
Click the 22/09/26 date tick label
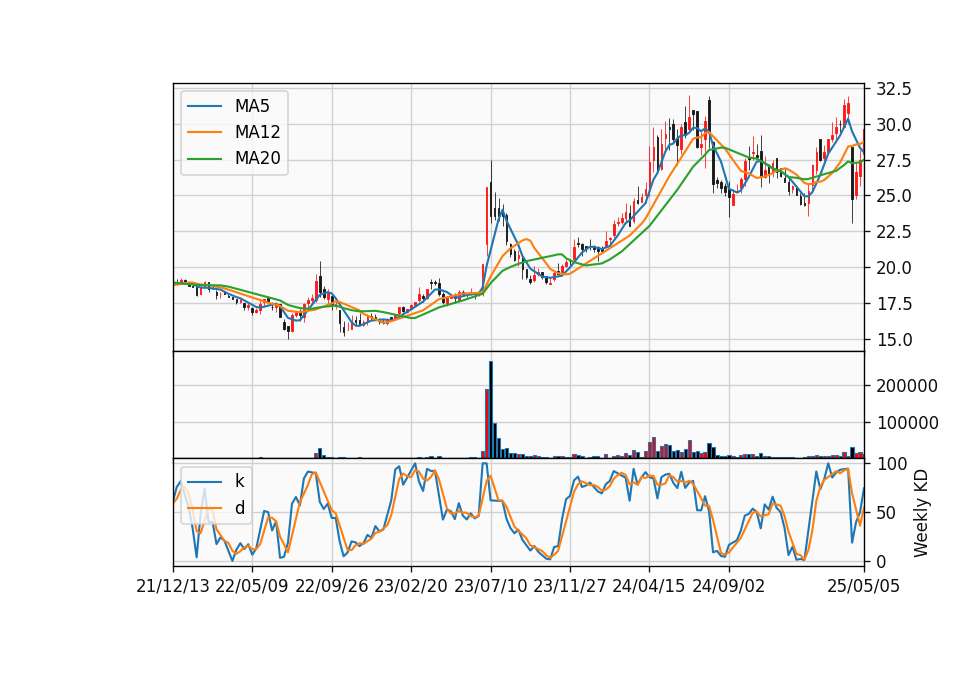[332, 586]
